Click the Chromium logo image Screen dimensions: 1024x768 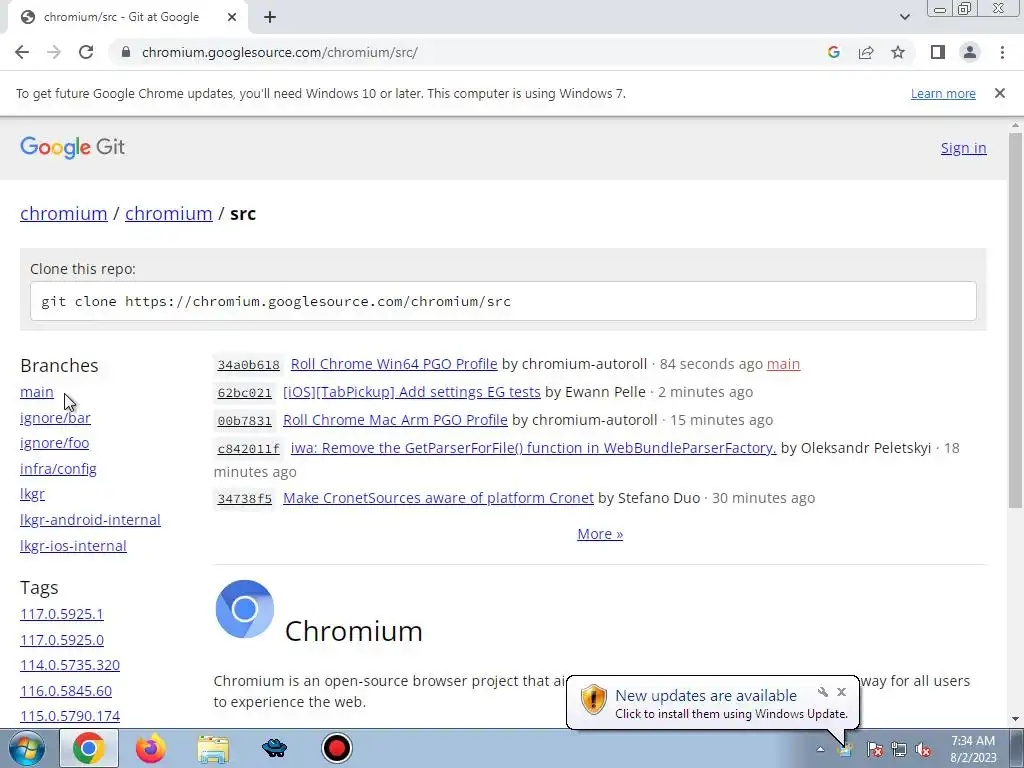244,609
